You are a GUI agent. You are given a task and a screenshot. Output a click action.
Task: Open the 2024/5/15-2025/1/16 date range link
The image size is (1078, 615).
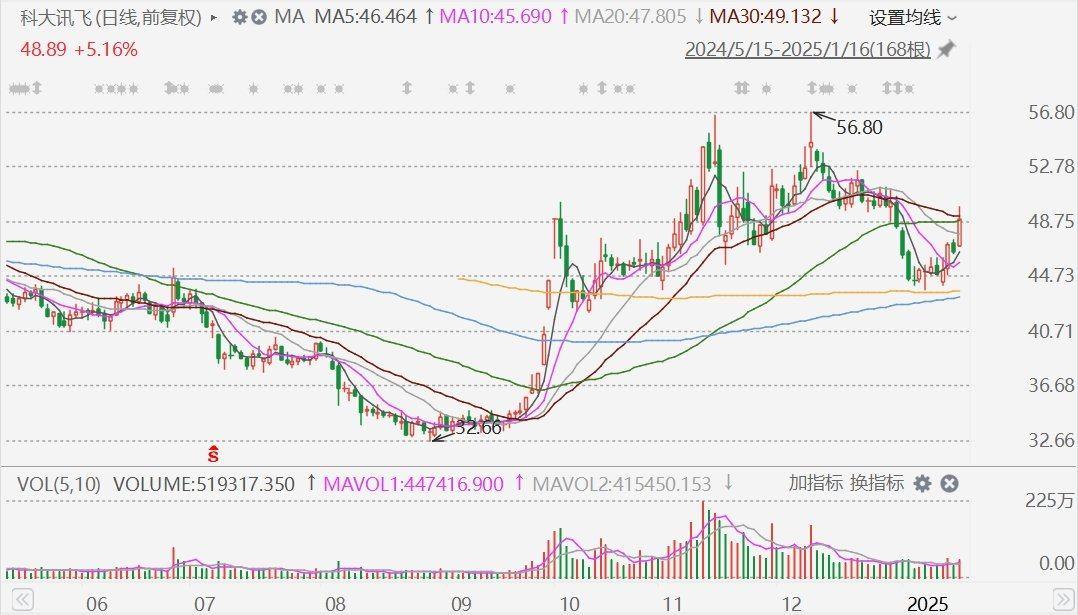click(807, 50)
